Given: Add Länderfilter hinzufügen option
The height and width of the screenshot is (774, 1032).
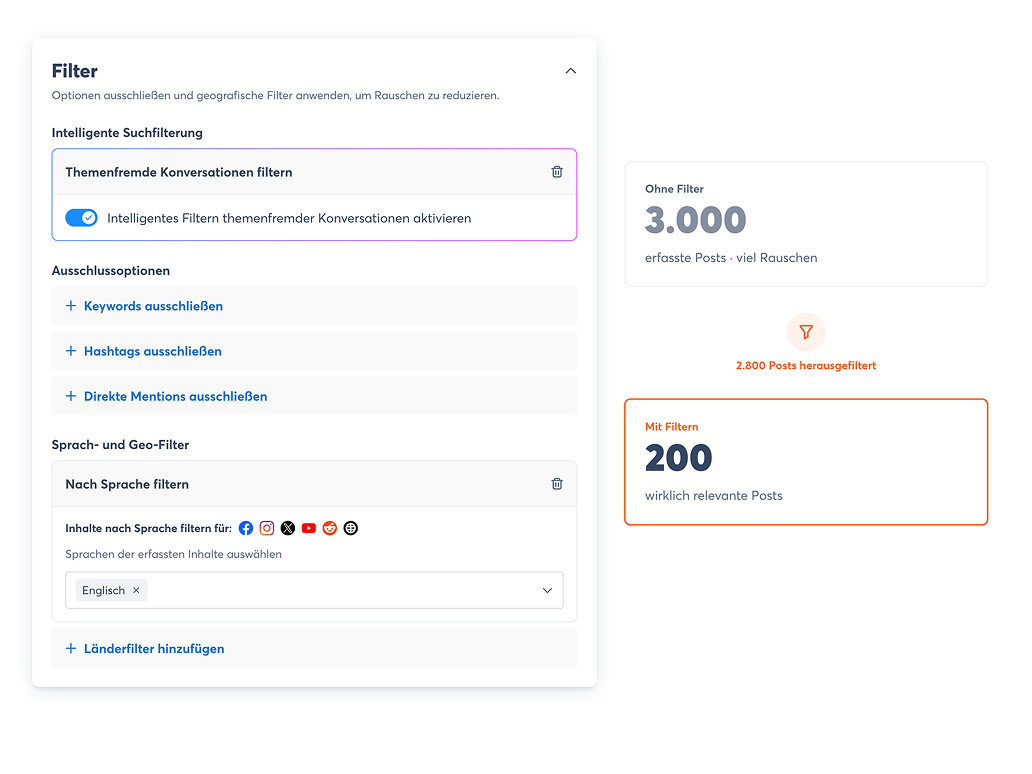Looking at the screenshot, I should pos(315,648).
